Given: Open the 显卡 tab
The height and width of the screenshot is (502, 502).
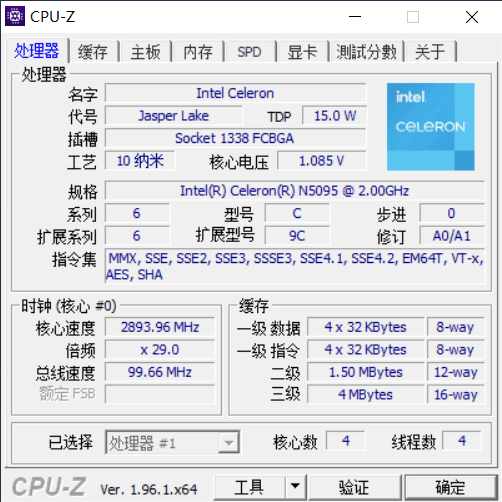Looking at the screenshot, I should pos(302,52).
